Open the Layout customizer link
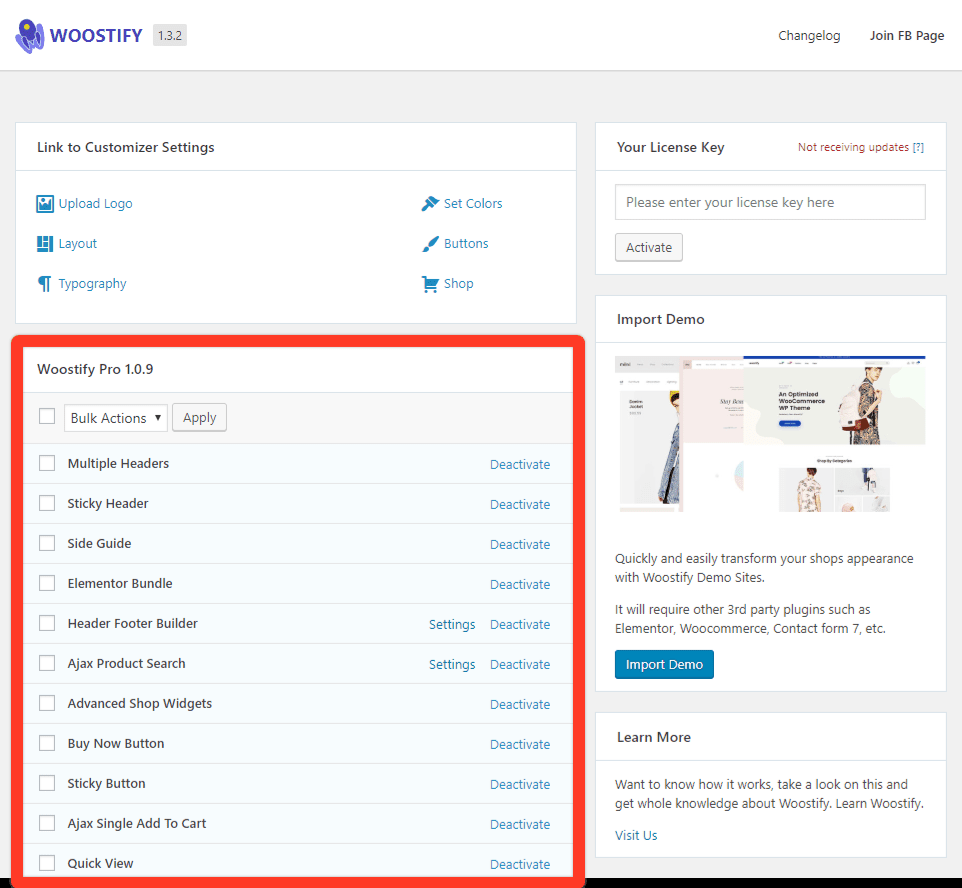Image resolution: width=962 pixels, height=888 pixels. 77,244
